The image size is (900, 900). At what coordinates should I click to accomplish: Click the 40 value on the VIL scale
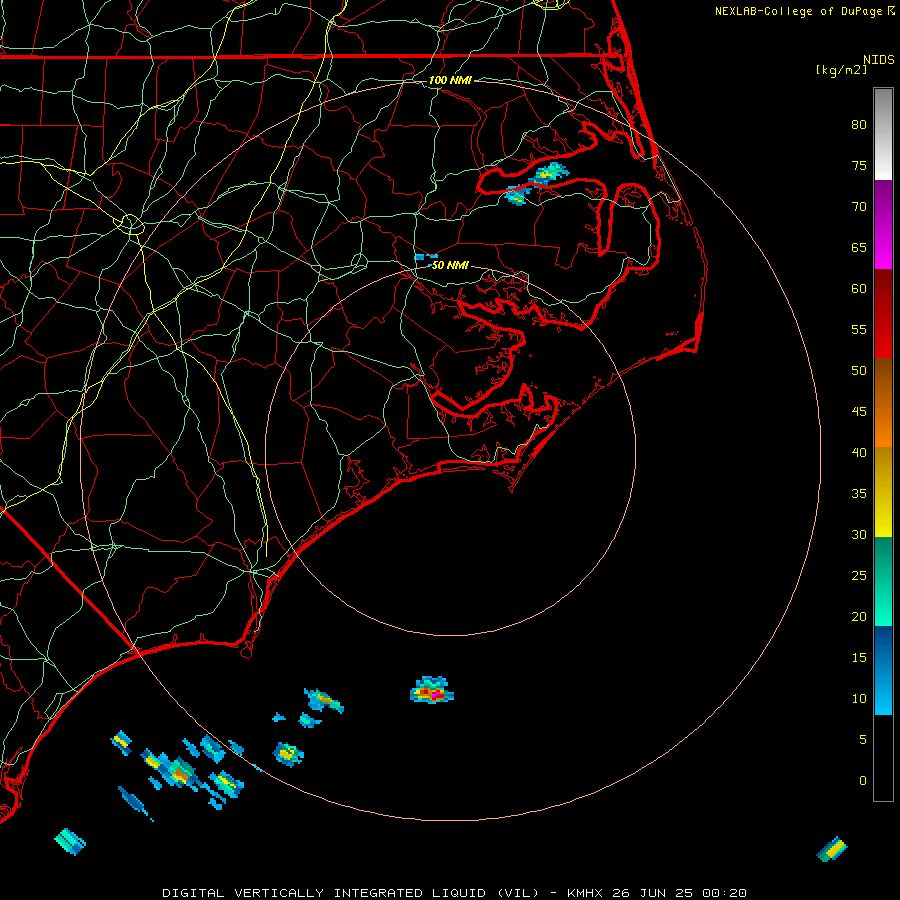pyautogui.click(x=859, y=453)
